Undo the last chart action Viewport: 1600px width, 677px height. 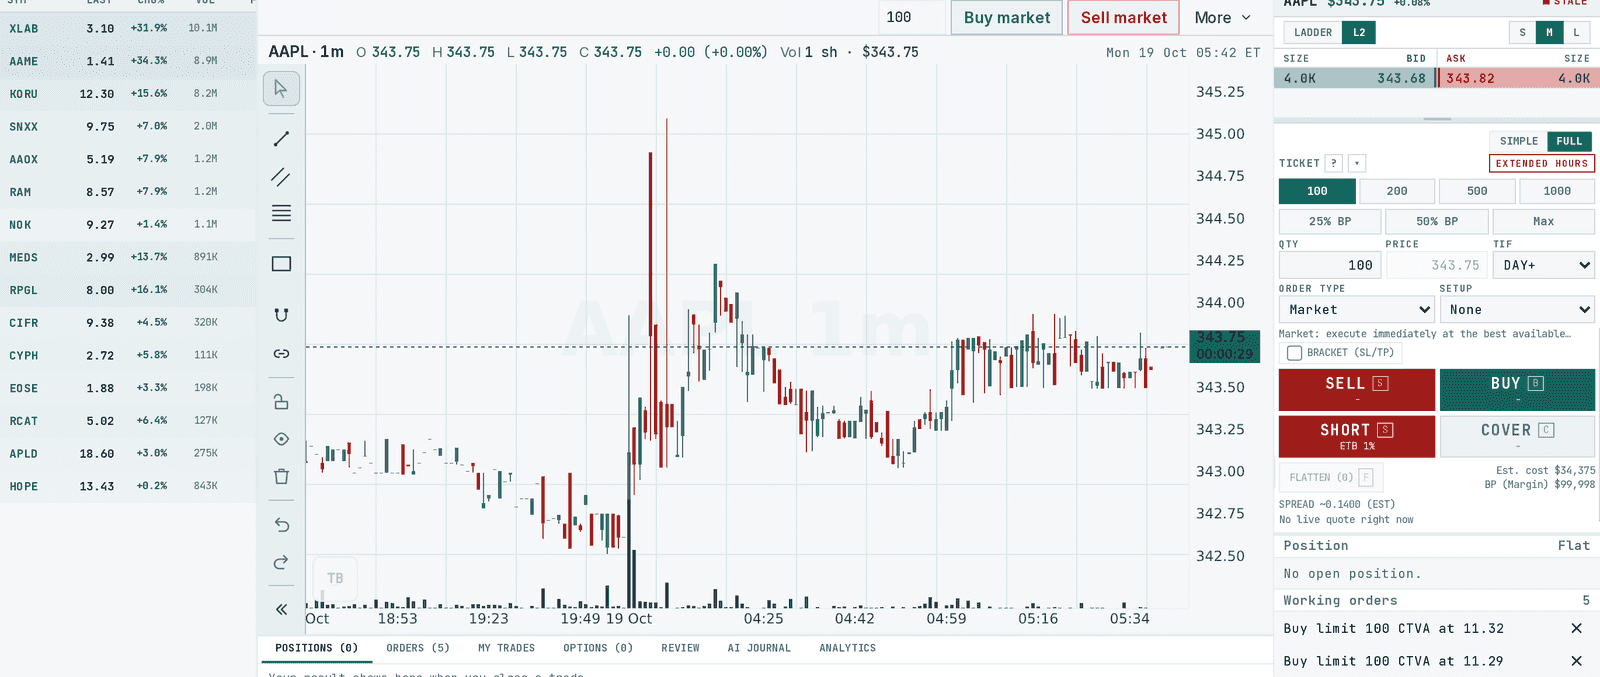[281, 525]
